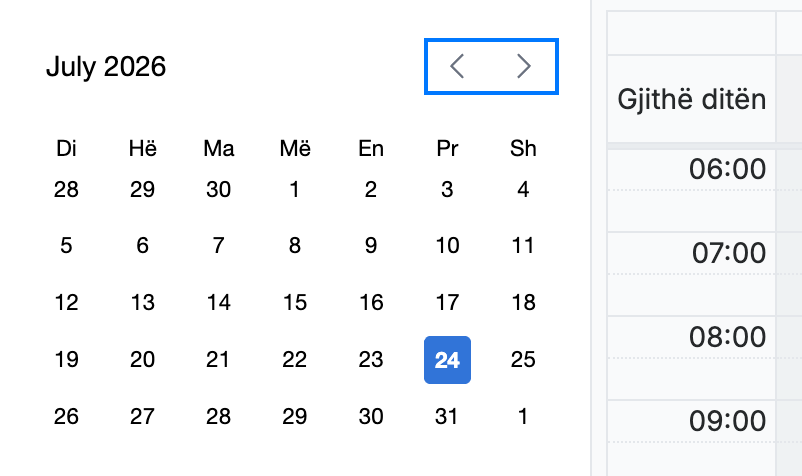802x476 pixels.
Task: Select date 19 under Di column
Action: coord(66,359)
